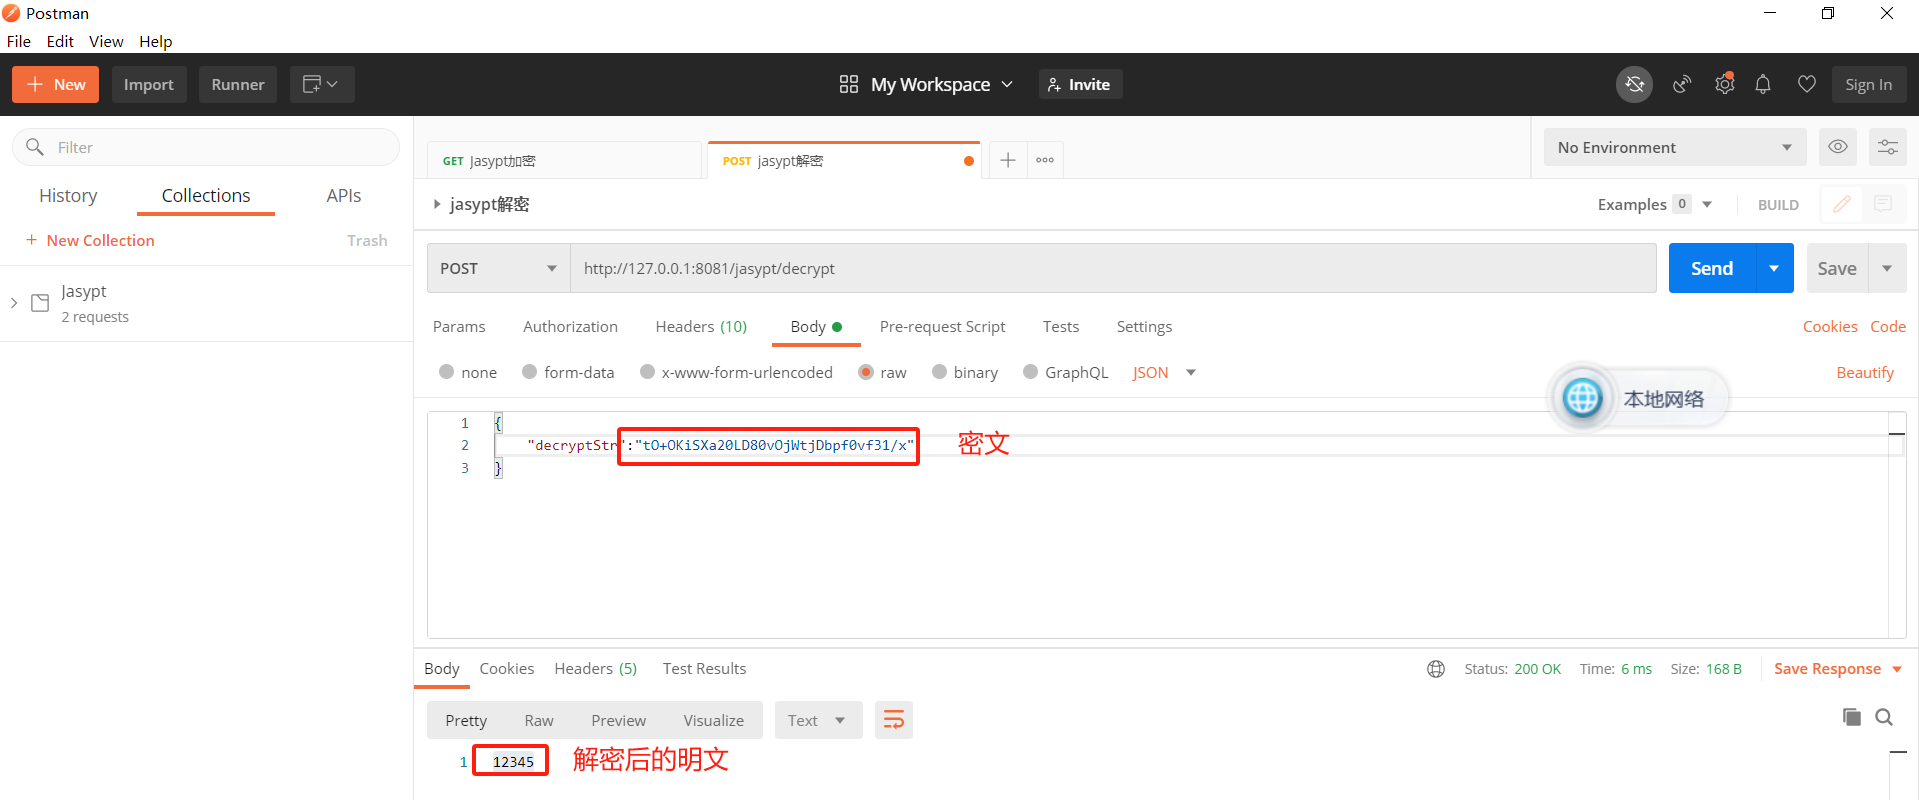The image size is (1919, 800).
Task: Click the edit pencil icon beside BUILD
Action: (x=1842, y=204)
